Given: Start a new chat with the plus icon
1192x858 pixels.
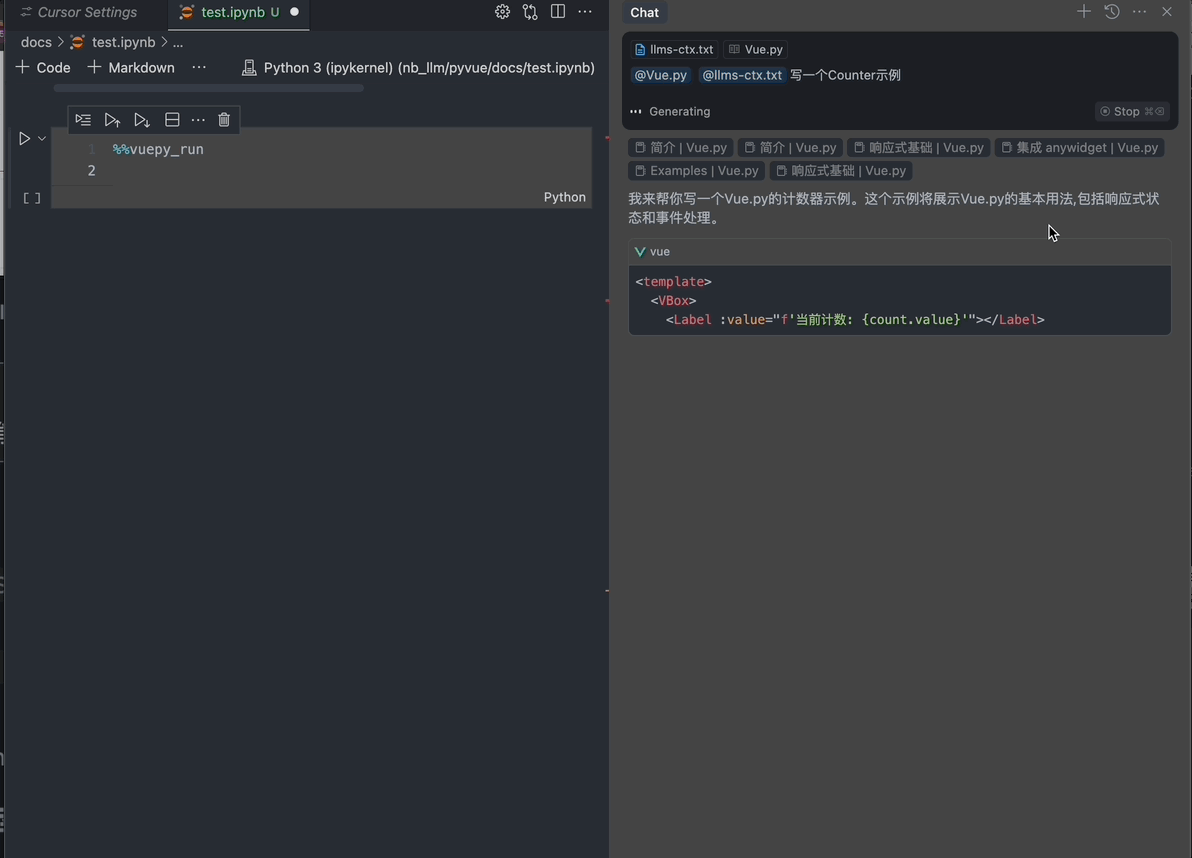Looking at the screenshot, I should (1083, 11).
